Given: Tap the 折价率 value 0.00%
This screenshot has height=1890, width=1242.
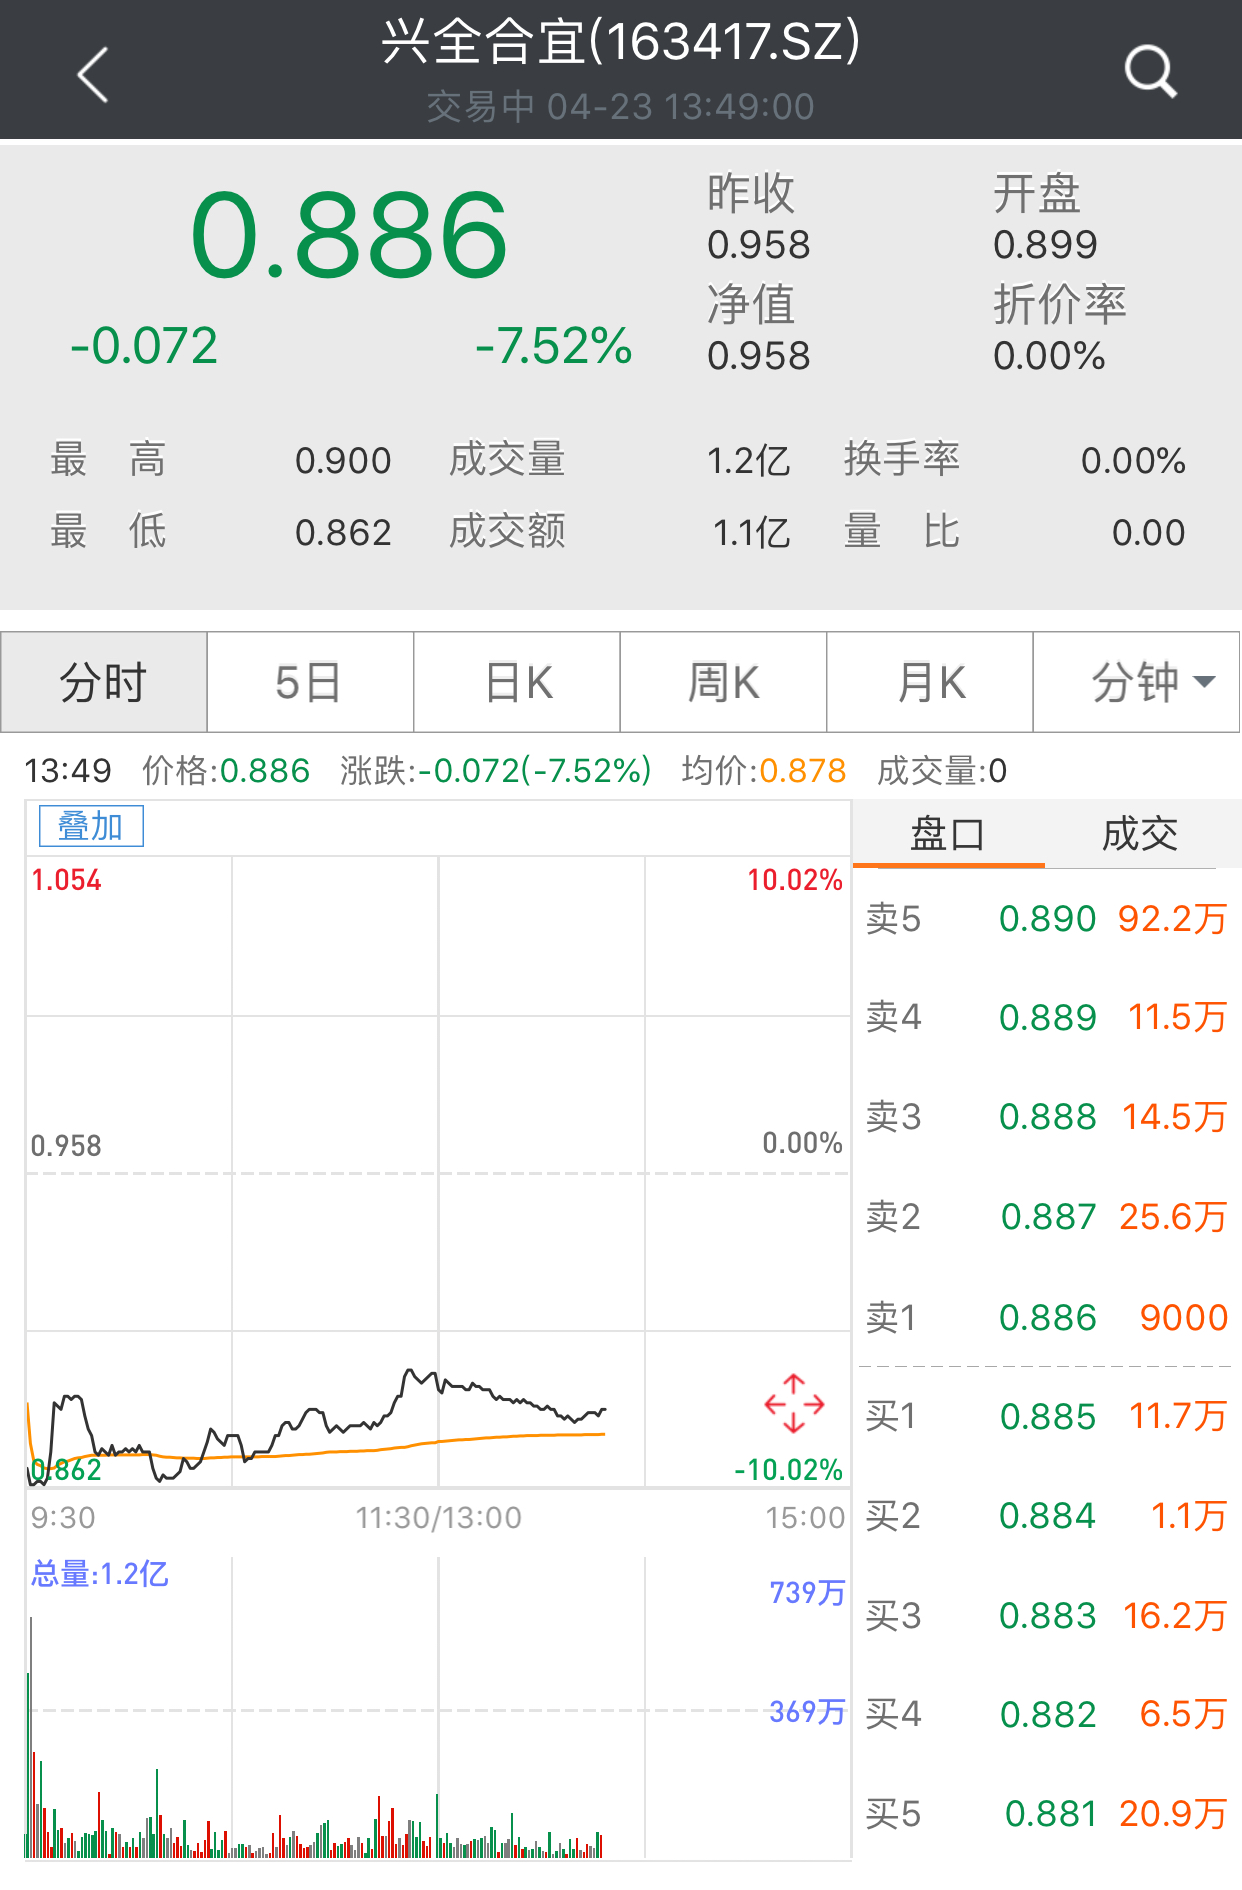Looking at the screenshot, I should point(1049,356).
